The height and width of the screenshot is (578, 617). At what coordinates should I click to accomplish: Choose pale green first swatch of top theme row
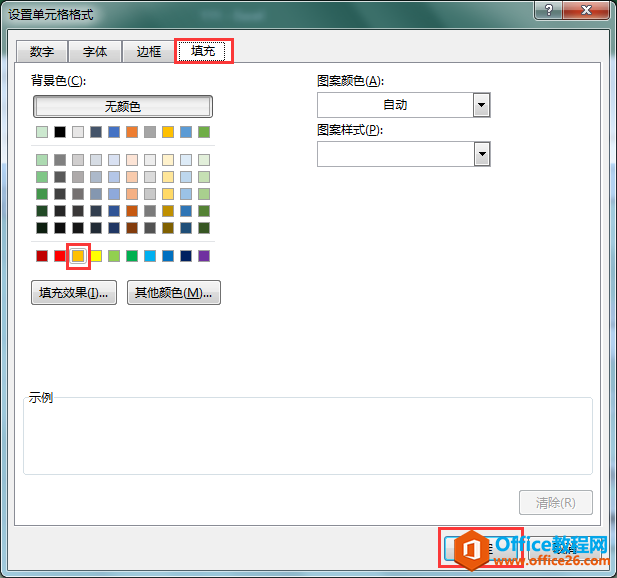click(x=42, y=132)
